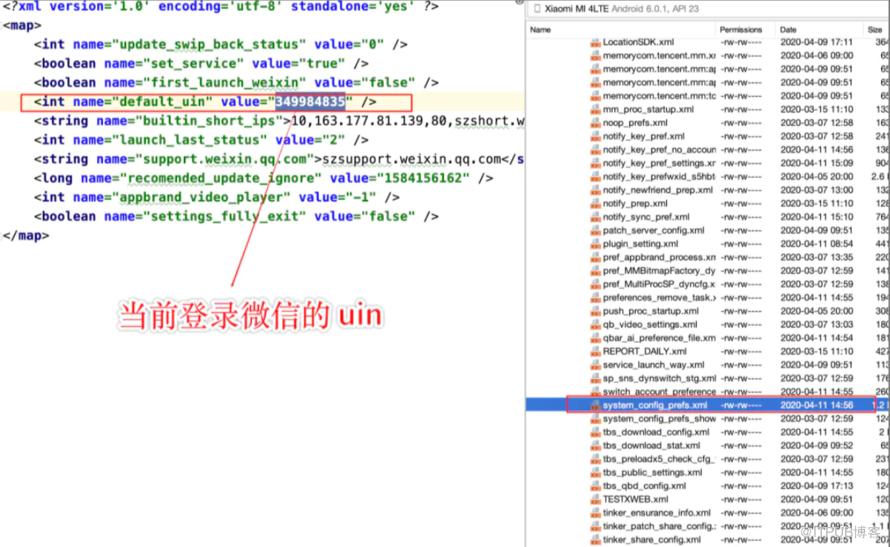890x547 pixels.
Task: Click the file icon beside tbs_download_stat.xml
Action: click(595, 445)
